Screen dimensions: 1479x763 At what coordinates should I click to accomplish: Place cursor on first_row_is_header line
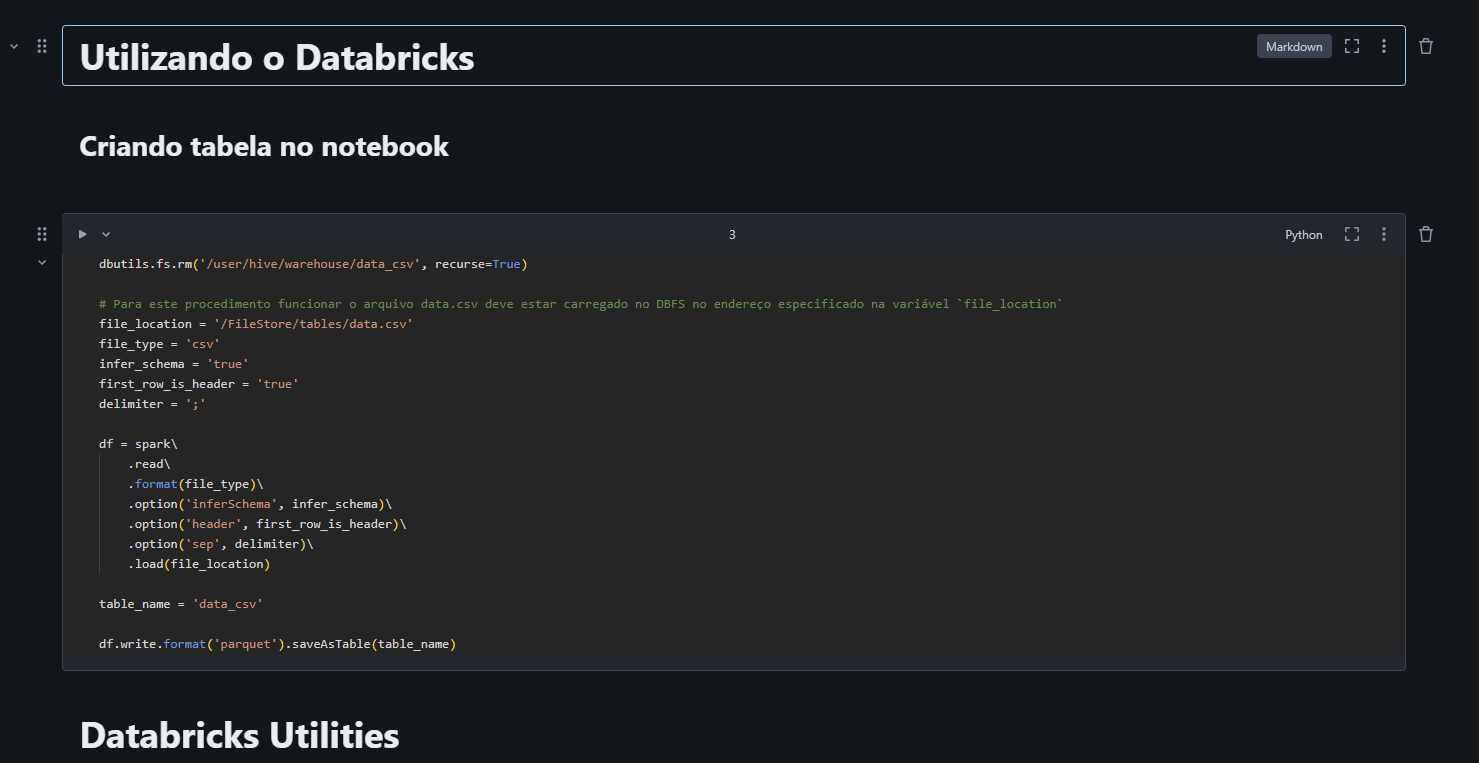(199, 384)
